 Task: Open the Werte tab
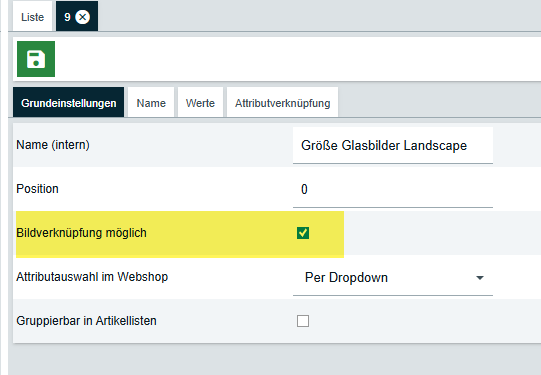[200, 102]
